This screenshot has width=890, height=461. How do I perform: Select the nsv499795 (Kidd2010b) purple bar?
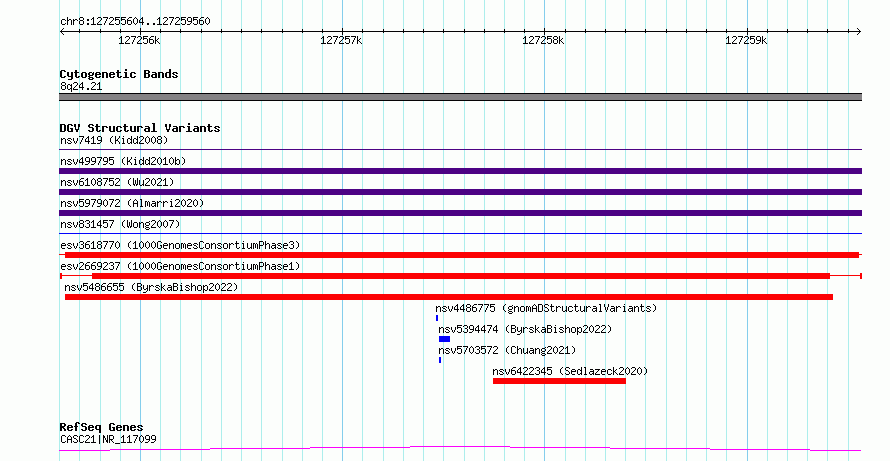tap(460, 171)
